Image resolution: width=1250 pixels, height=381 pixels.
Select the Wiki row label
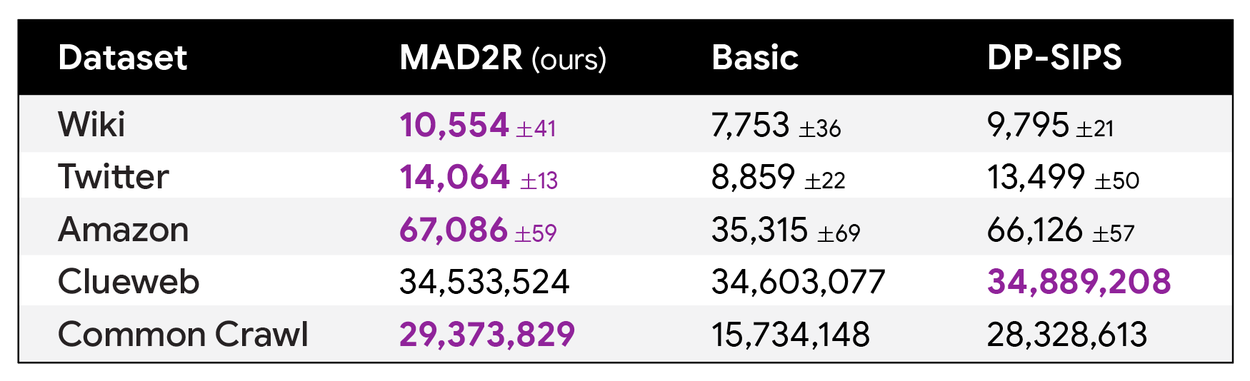[x=91, y=125]
